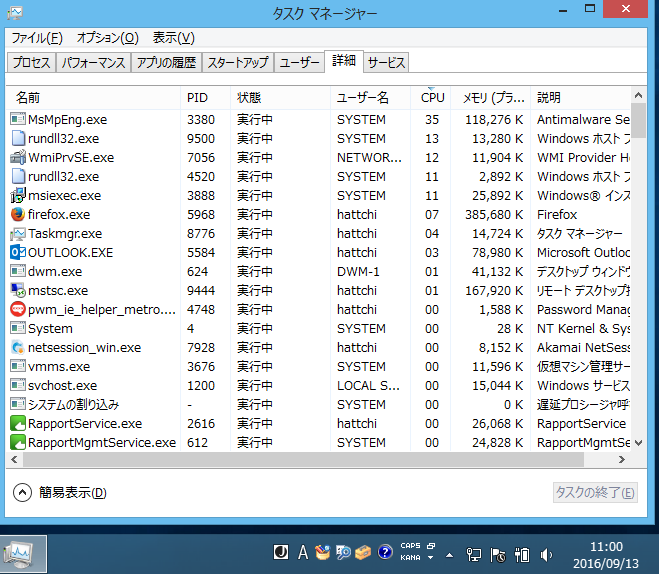Select the 385,680 K memory cell
Screen dimensions: 659x574
(x=494, y=214)
